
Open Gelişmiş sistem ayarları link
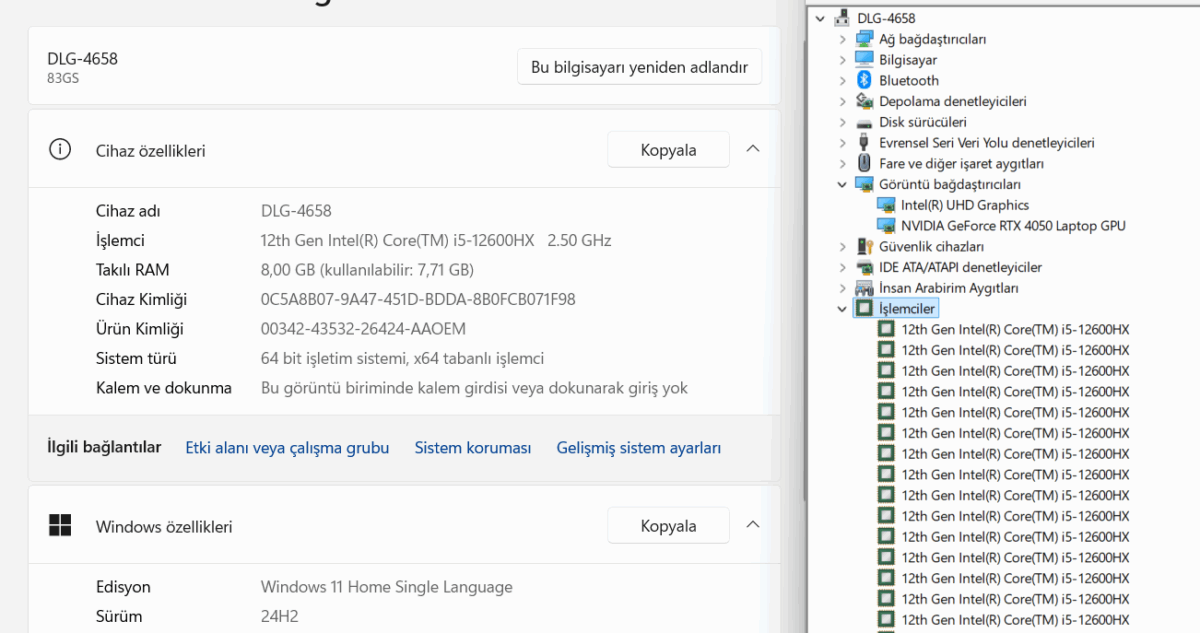point(639,448)
